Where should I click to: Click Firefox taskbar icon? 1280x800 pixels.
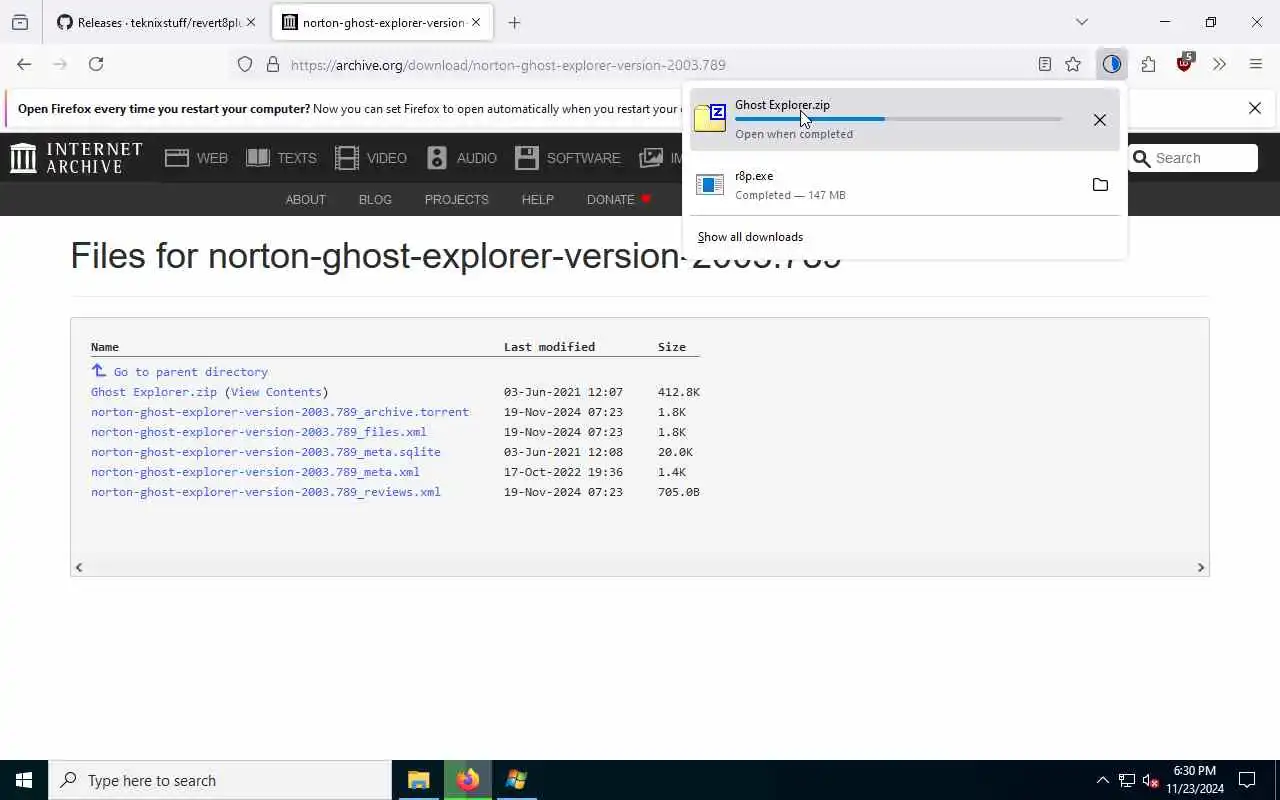(x=467, y=780)
